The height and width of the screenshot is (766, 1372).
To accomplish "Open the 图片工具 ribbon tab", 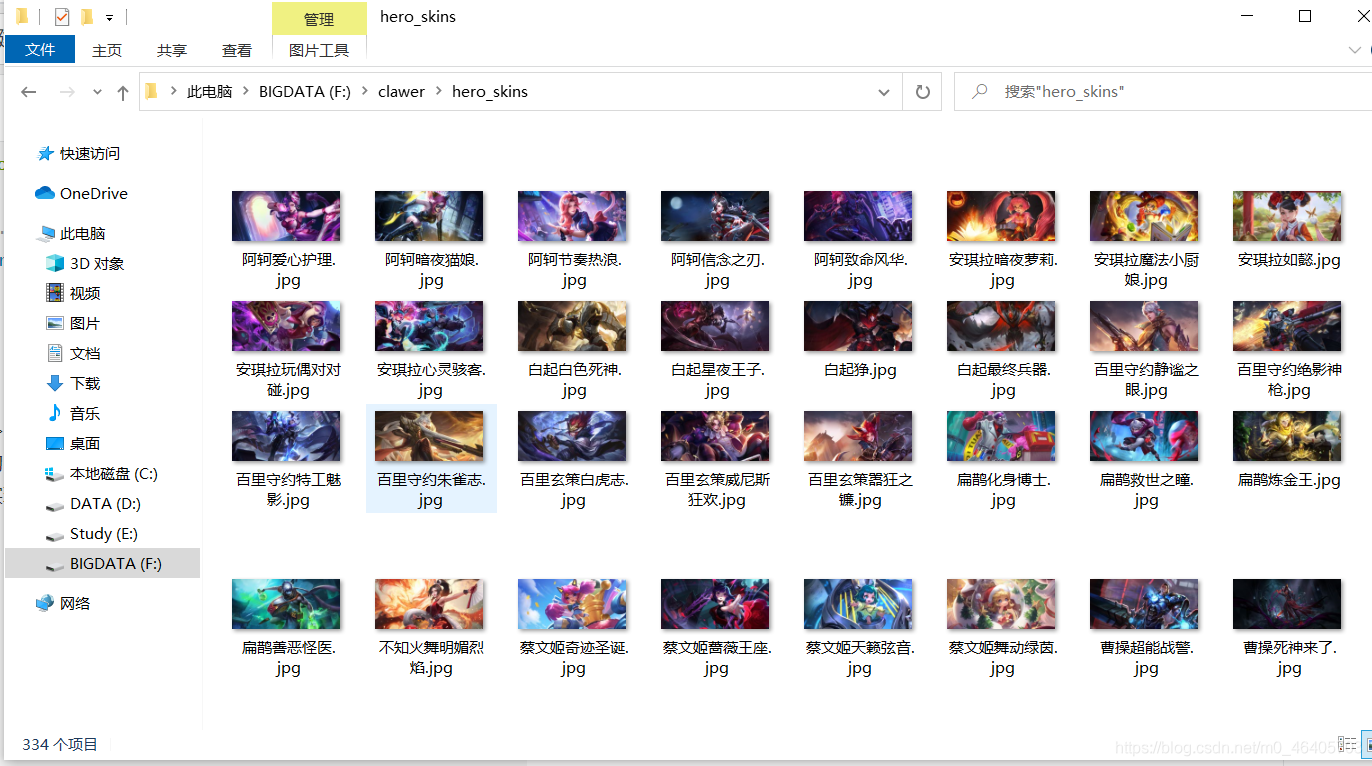I will (x=319, y=50).
